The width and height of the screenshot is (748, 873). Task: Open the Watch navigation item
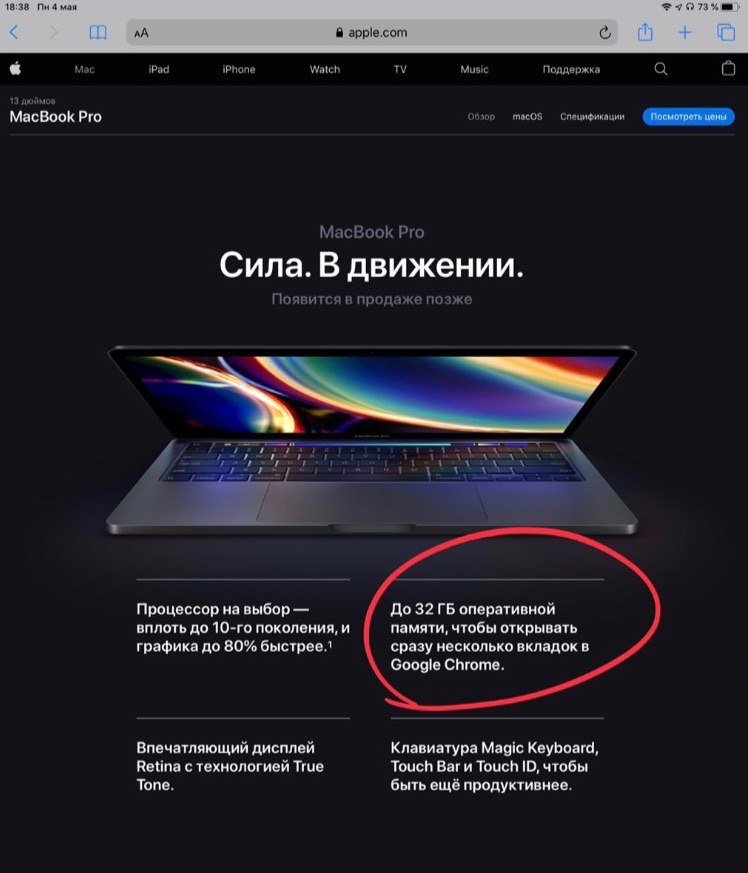[325, 70]
